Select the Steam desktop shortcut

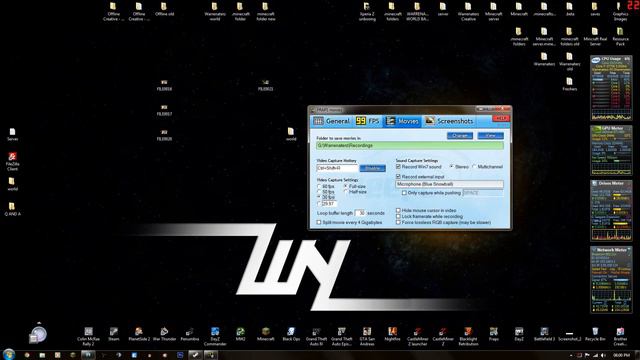pos(113,334)
